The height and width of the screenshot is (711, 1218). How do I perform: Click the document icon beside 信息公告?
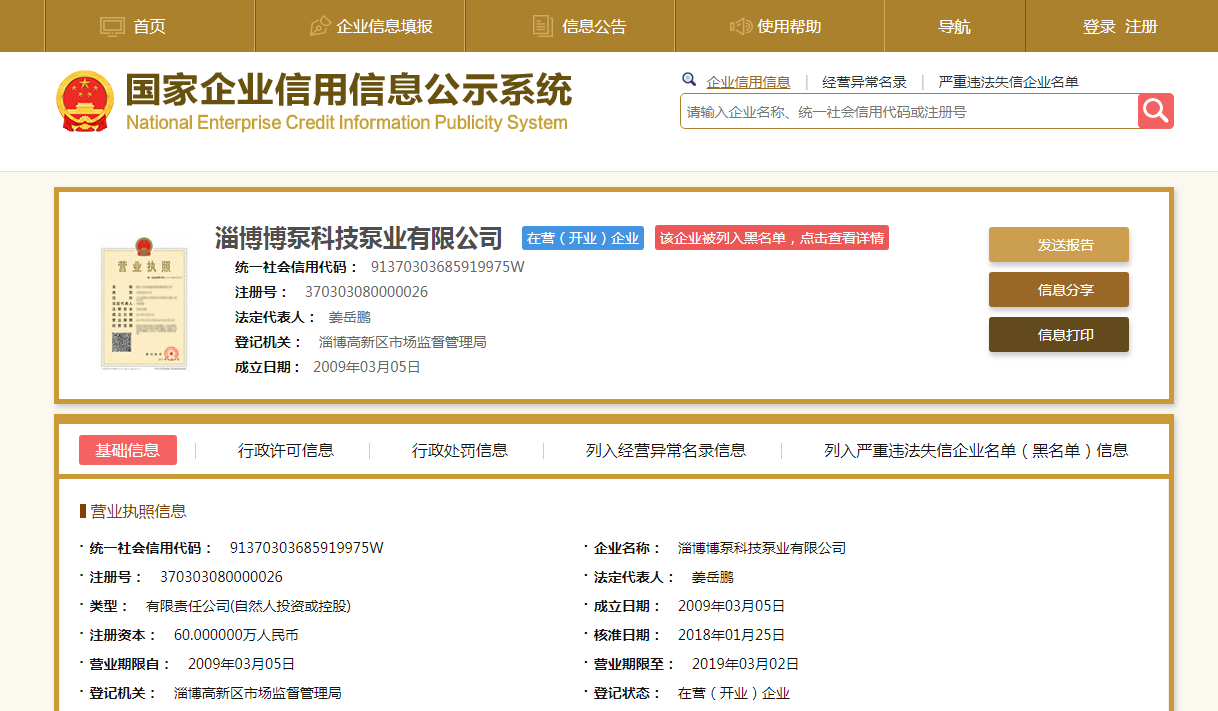[x=542, y=26]
